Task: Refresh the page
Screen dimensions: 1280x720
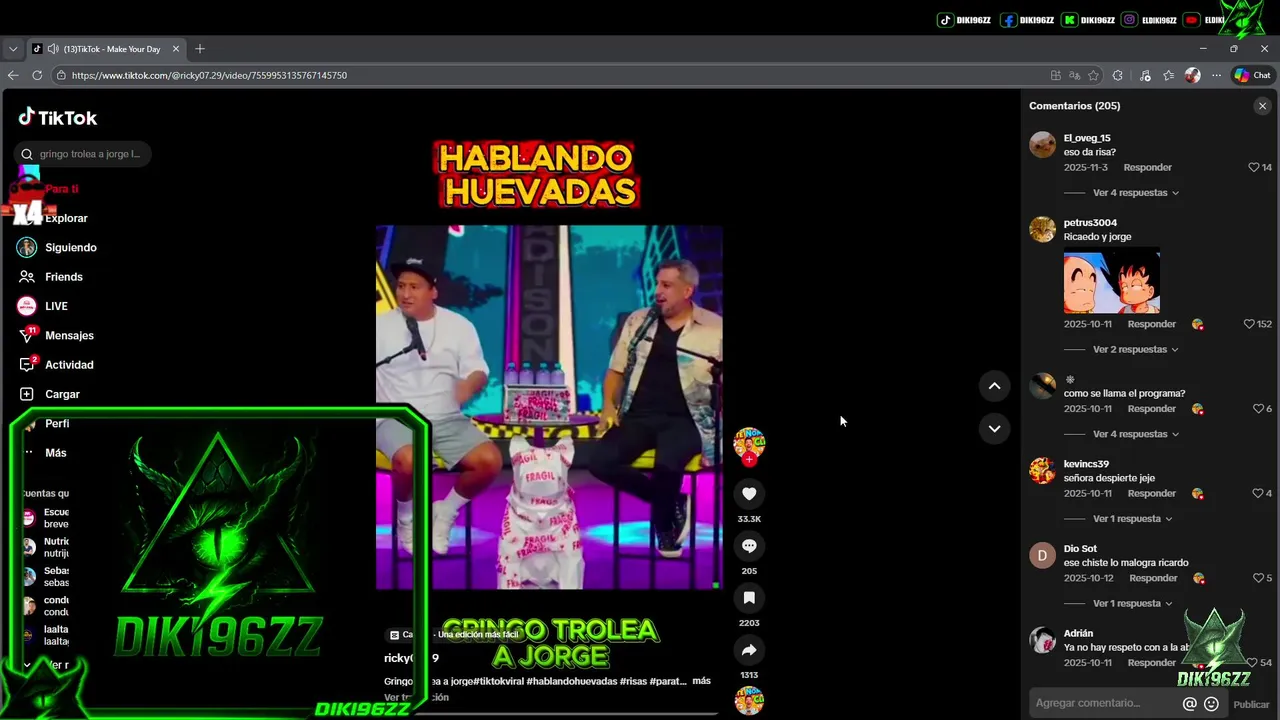Action: pyautogui.click(x=37, y=75)
